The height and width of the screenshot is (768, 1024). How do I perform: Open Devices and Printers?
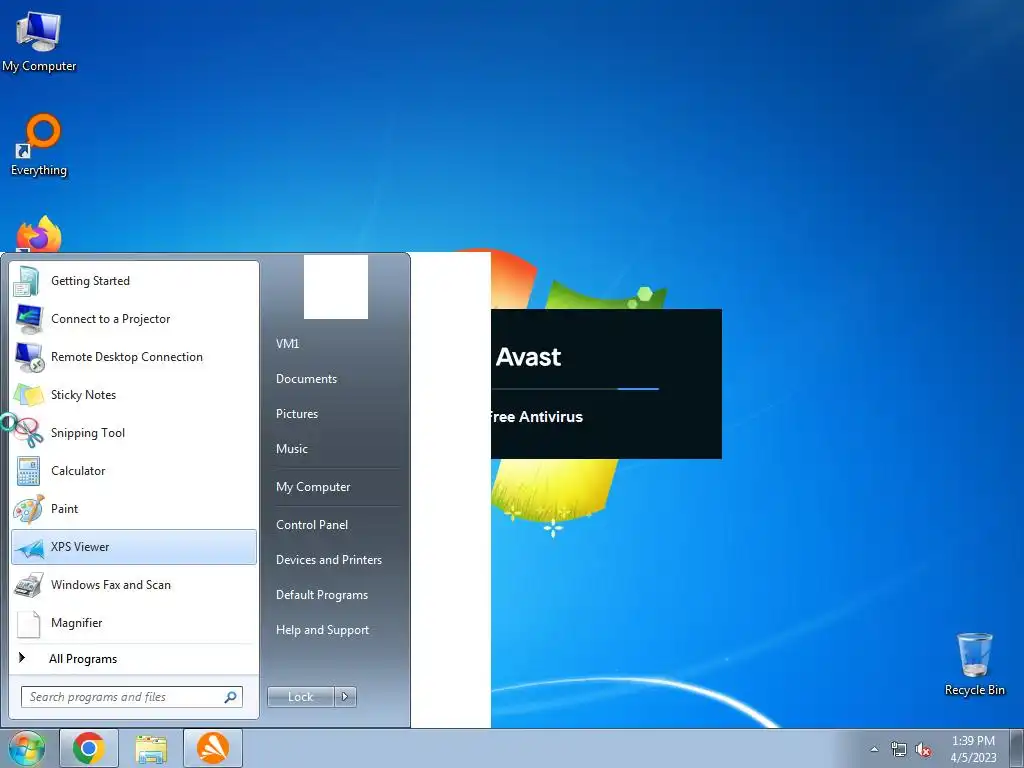328,560
